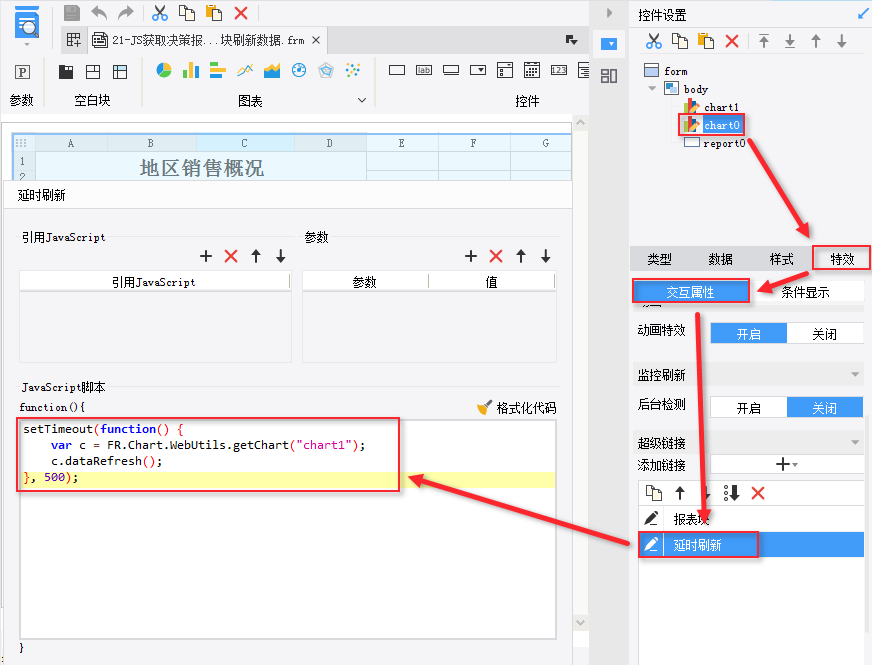Insert a gauge meter chart

(299, 70)
